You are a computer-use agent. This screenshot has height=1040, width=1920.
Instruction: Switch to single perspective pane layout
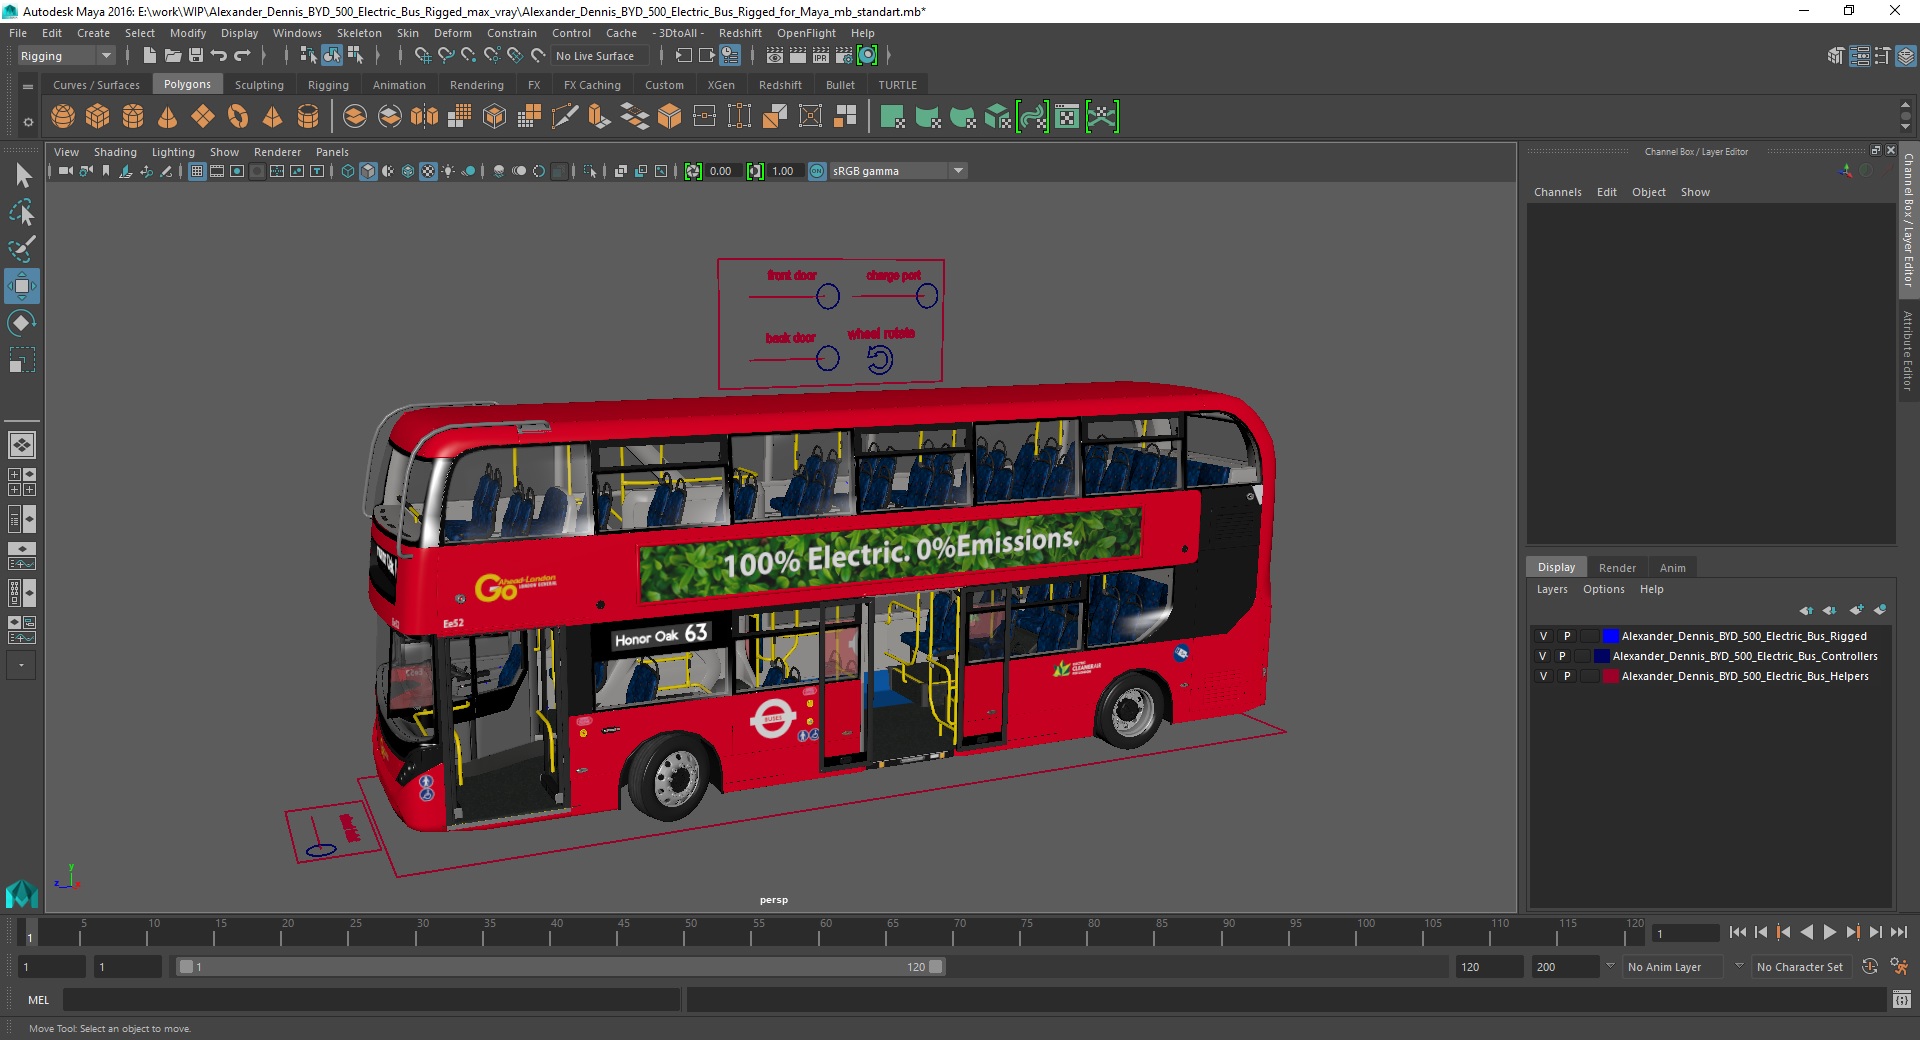coord(22,445)
